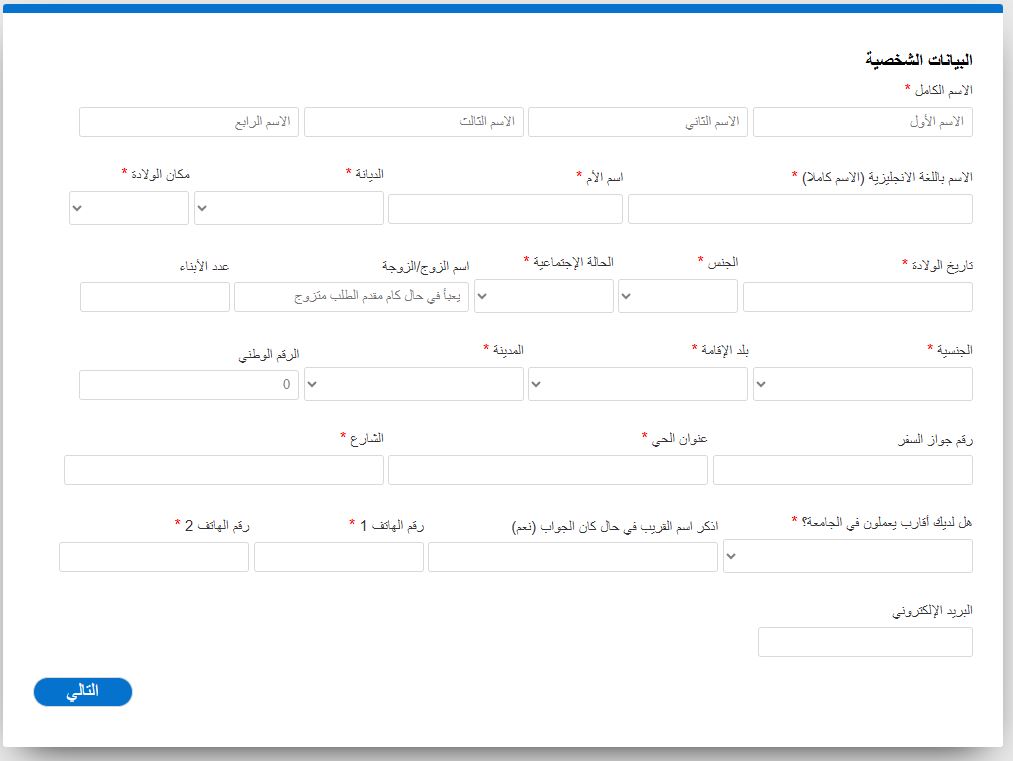The image size is (1013, 761).
Task: Click the الشارع (street) input field
Action: pos(224,470)
